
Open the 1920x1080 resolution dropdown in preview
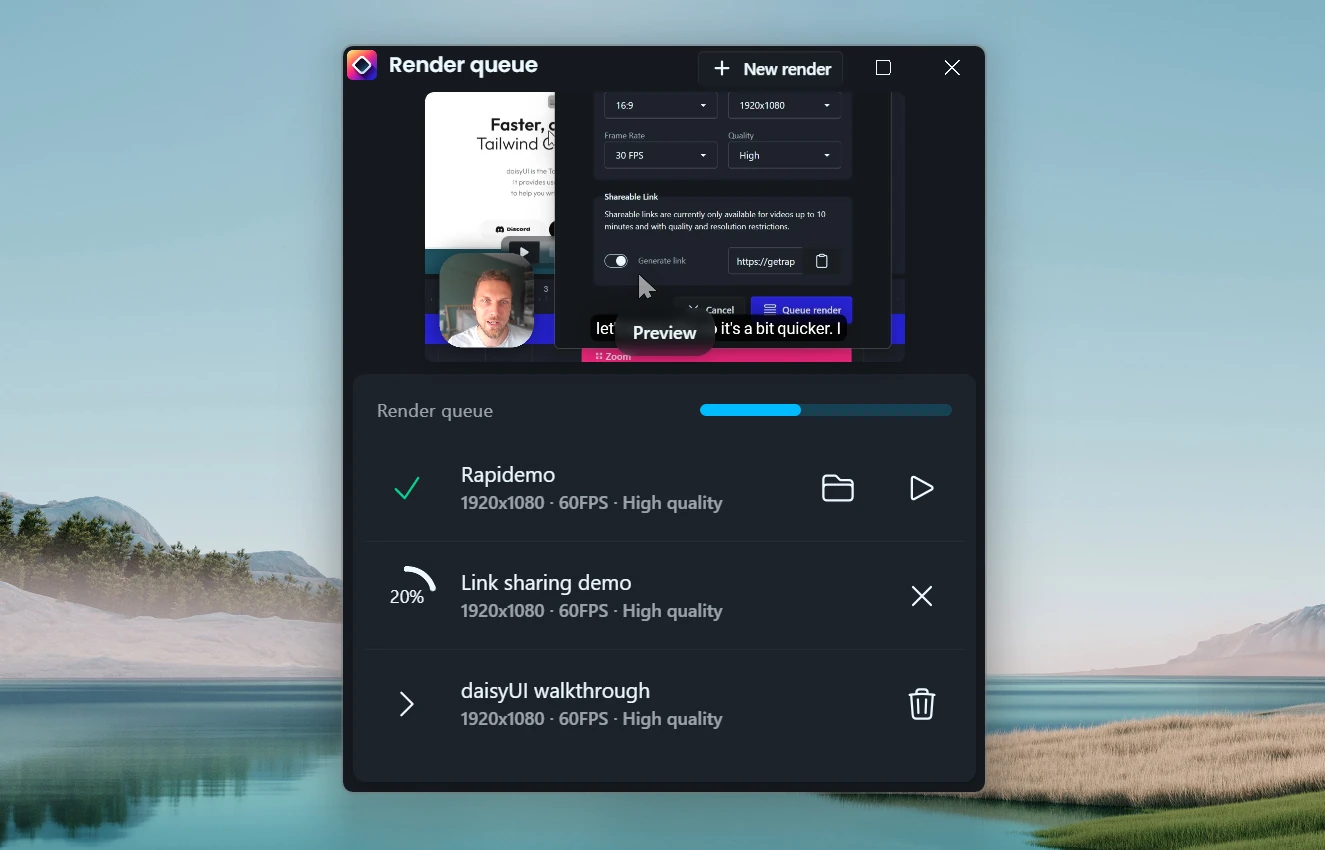point(784,106)
